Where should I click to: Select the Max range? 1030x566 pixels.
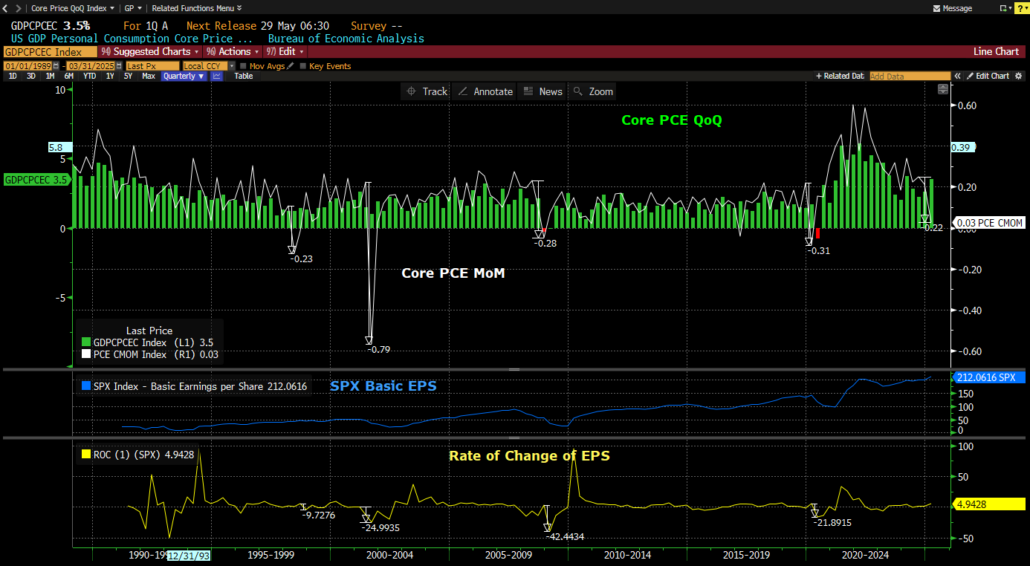148,76
